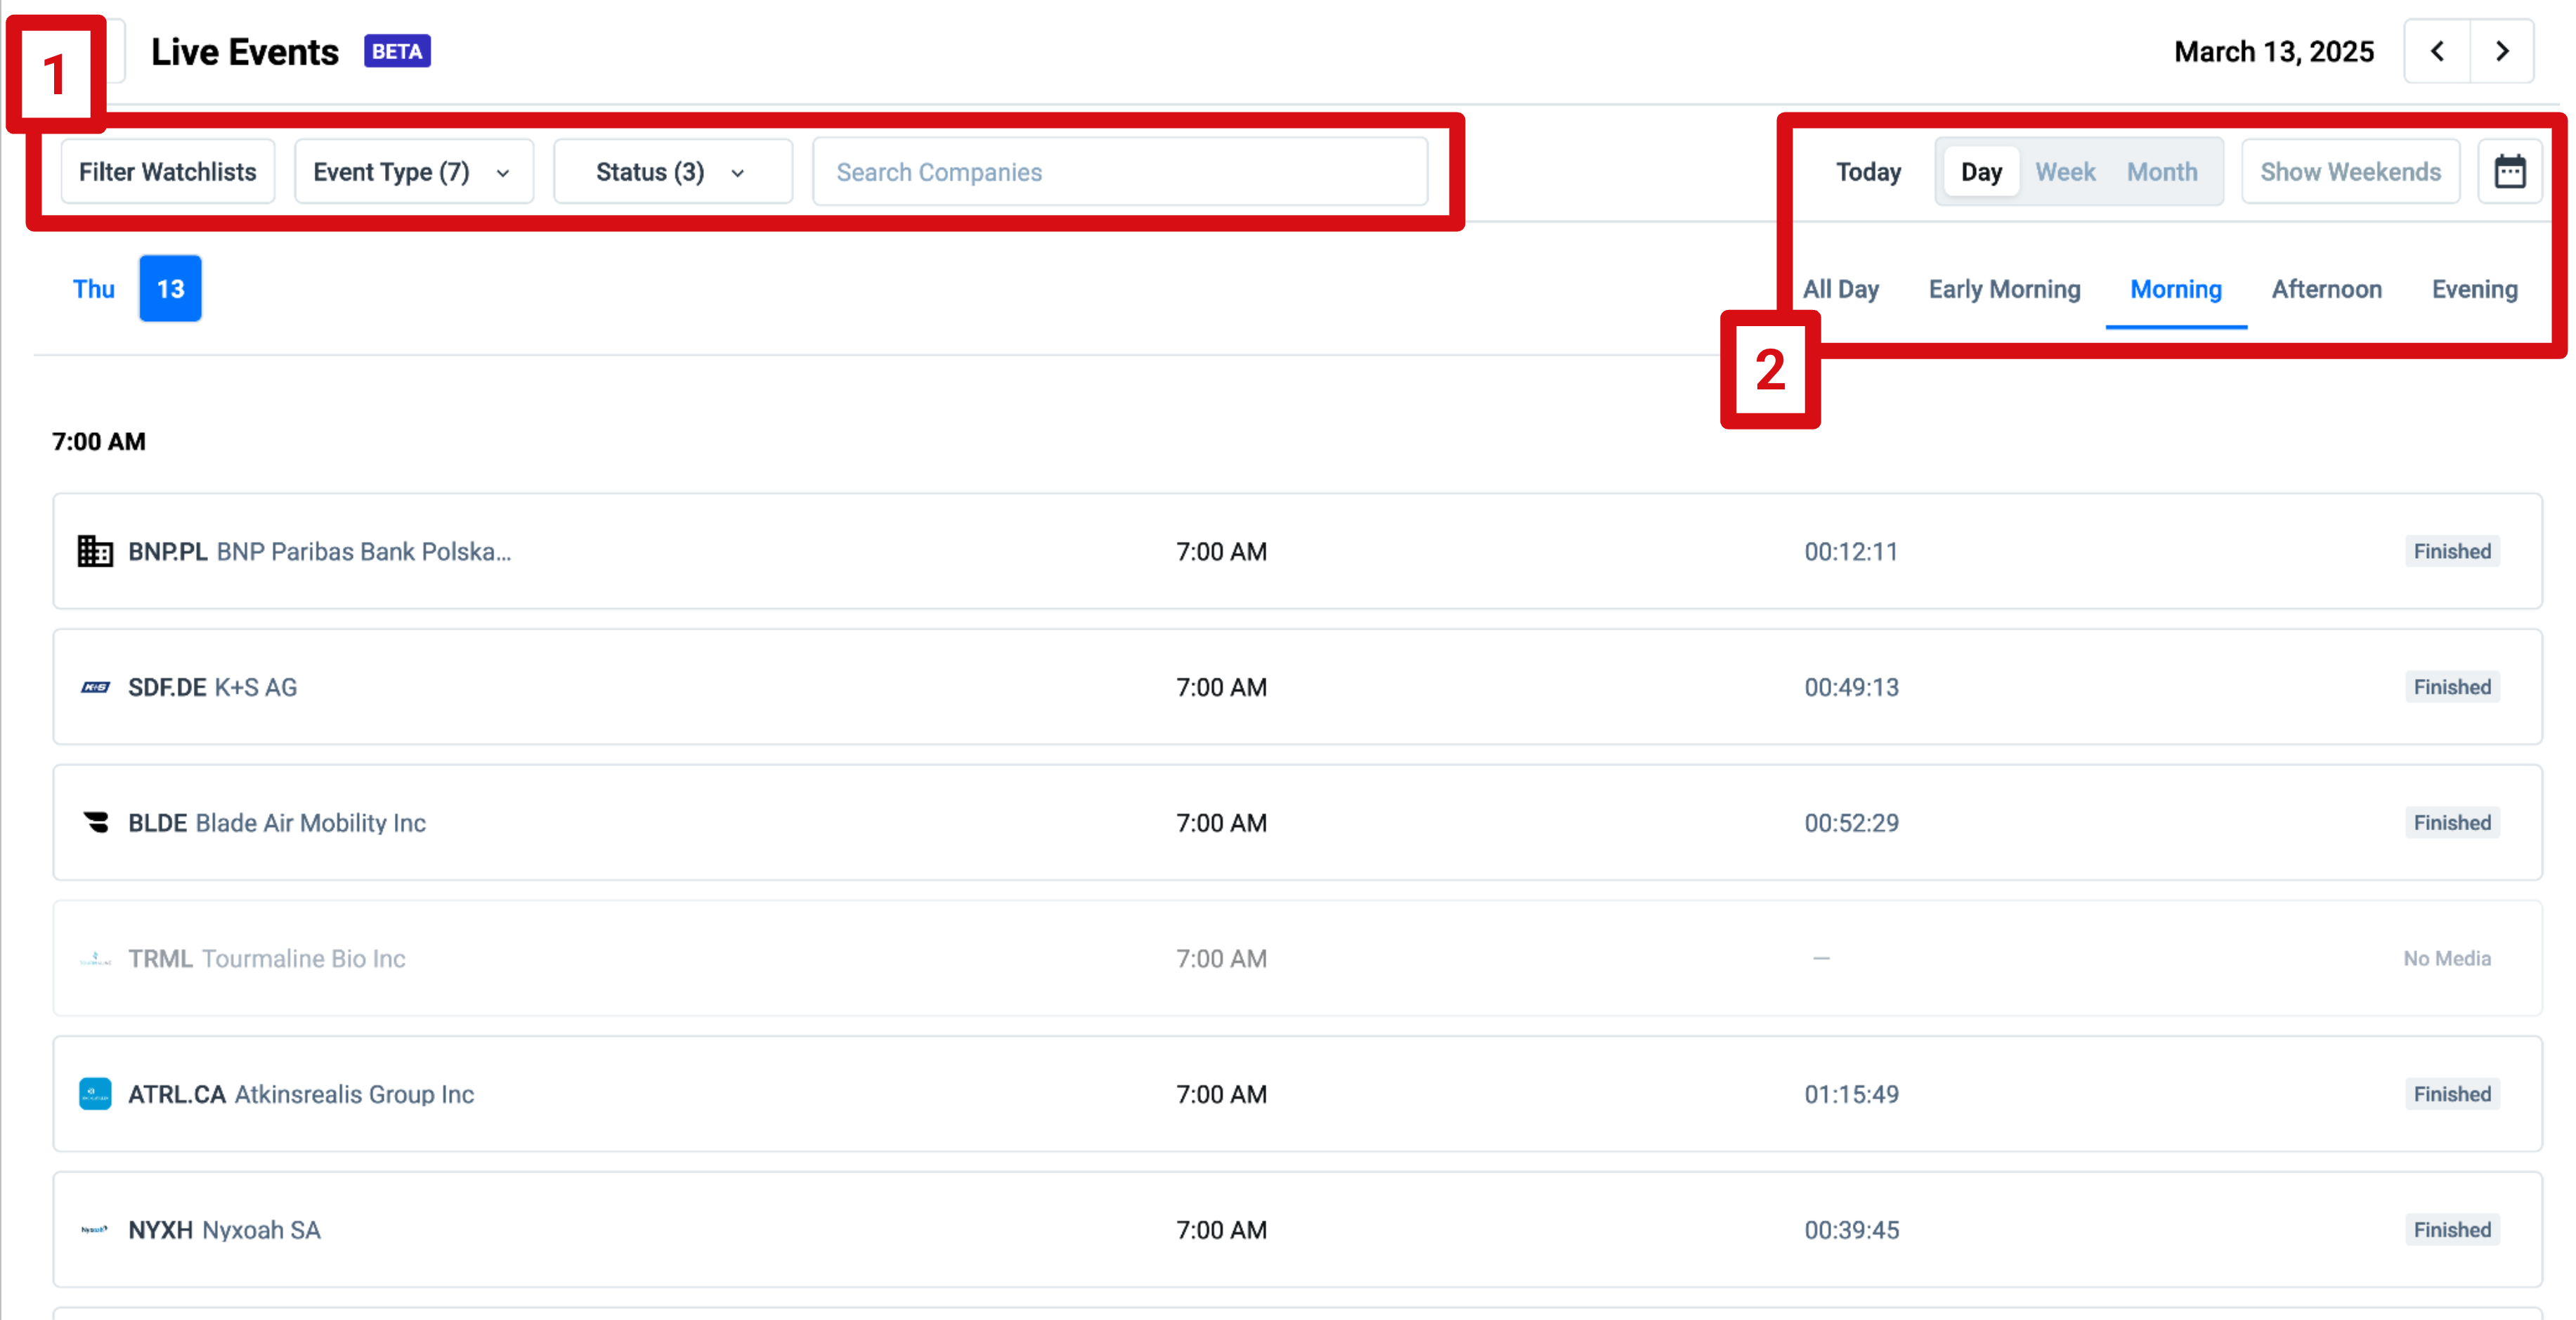Select the Early Morning tab
This screenshot has width=2576, height=1320.
pyautogui.click(x=2004, y=289)
